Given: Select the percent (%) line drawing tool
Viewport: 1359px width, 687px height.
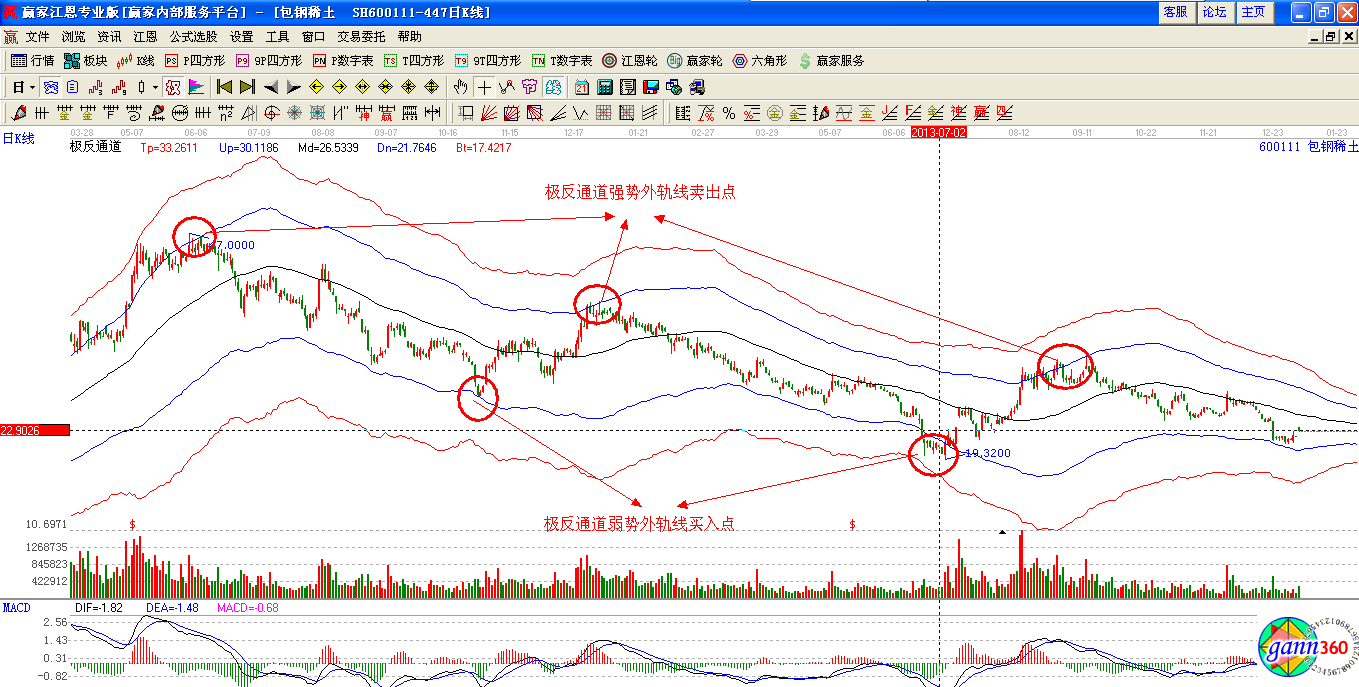Looking at the screenshot, I should 729,113.
